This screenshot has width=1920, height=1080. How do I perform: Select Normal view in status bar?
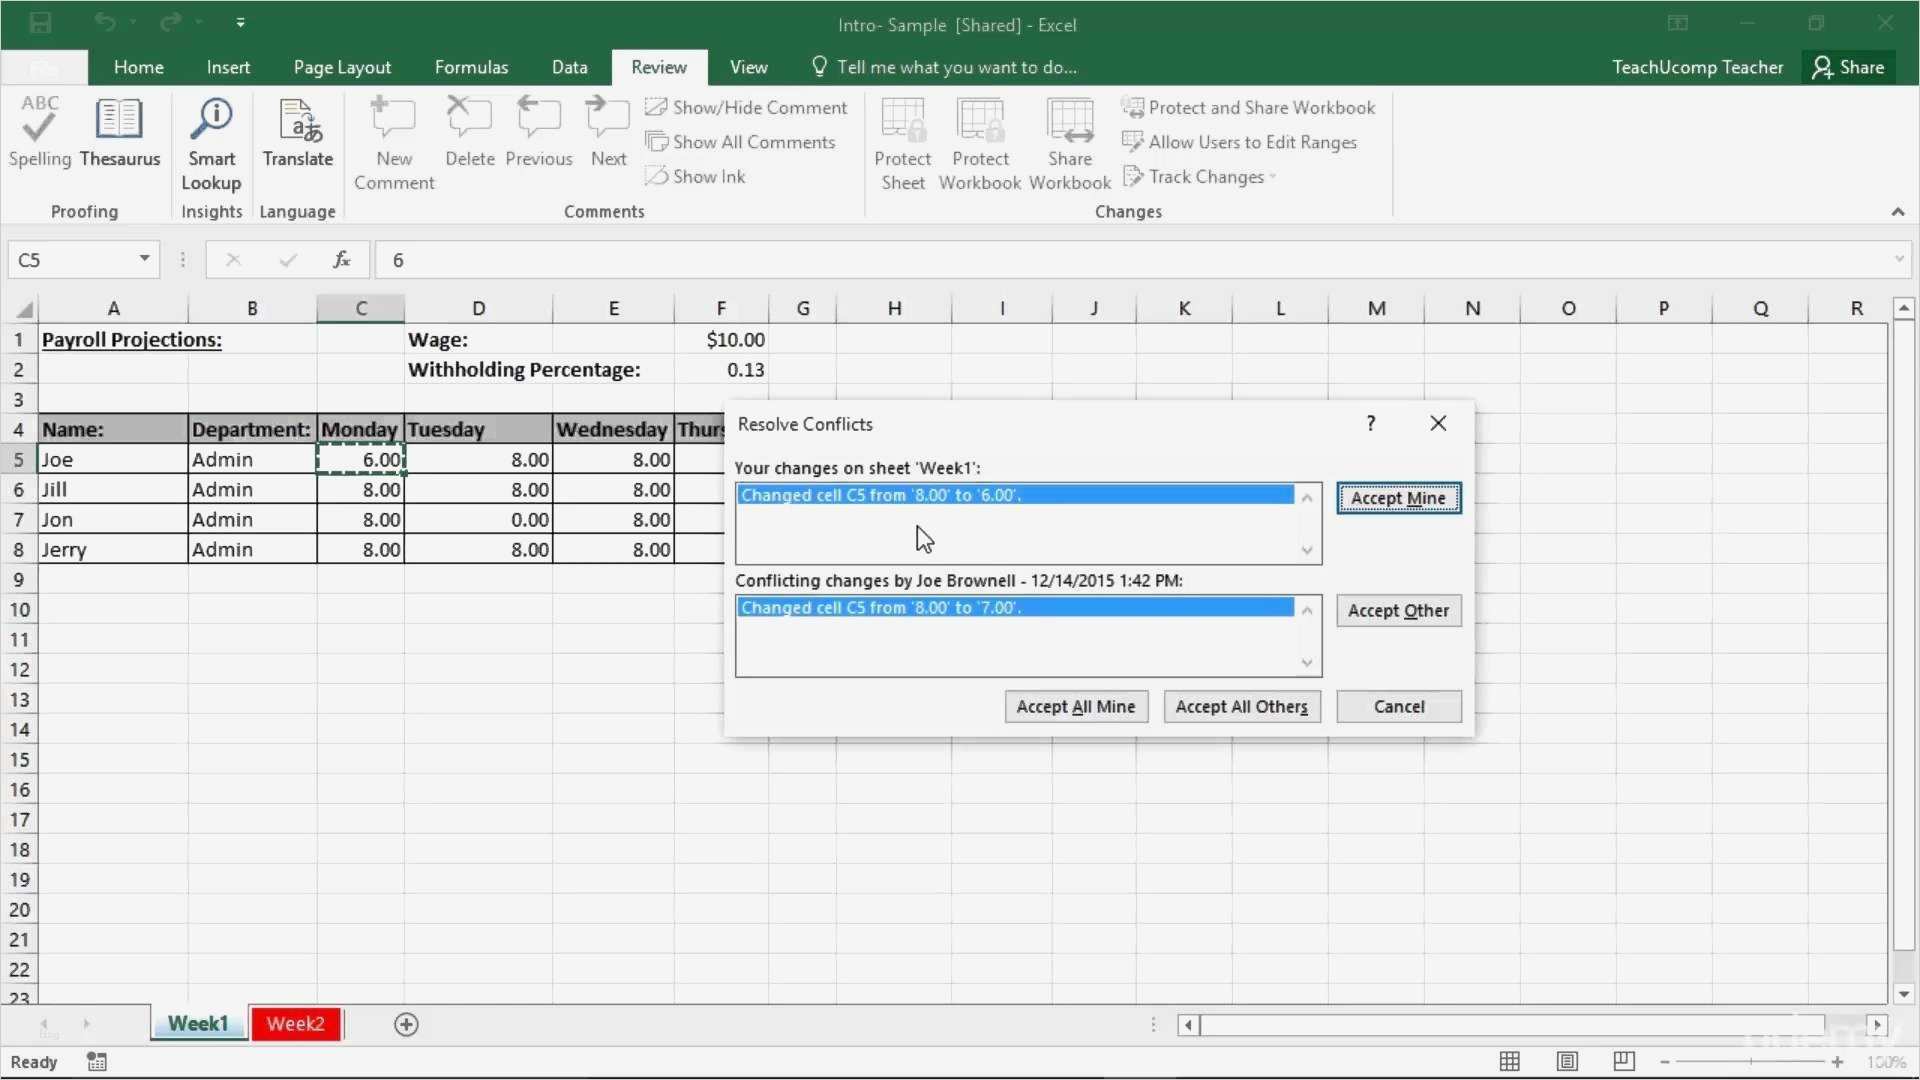[x=1510, y=1062]
